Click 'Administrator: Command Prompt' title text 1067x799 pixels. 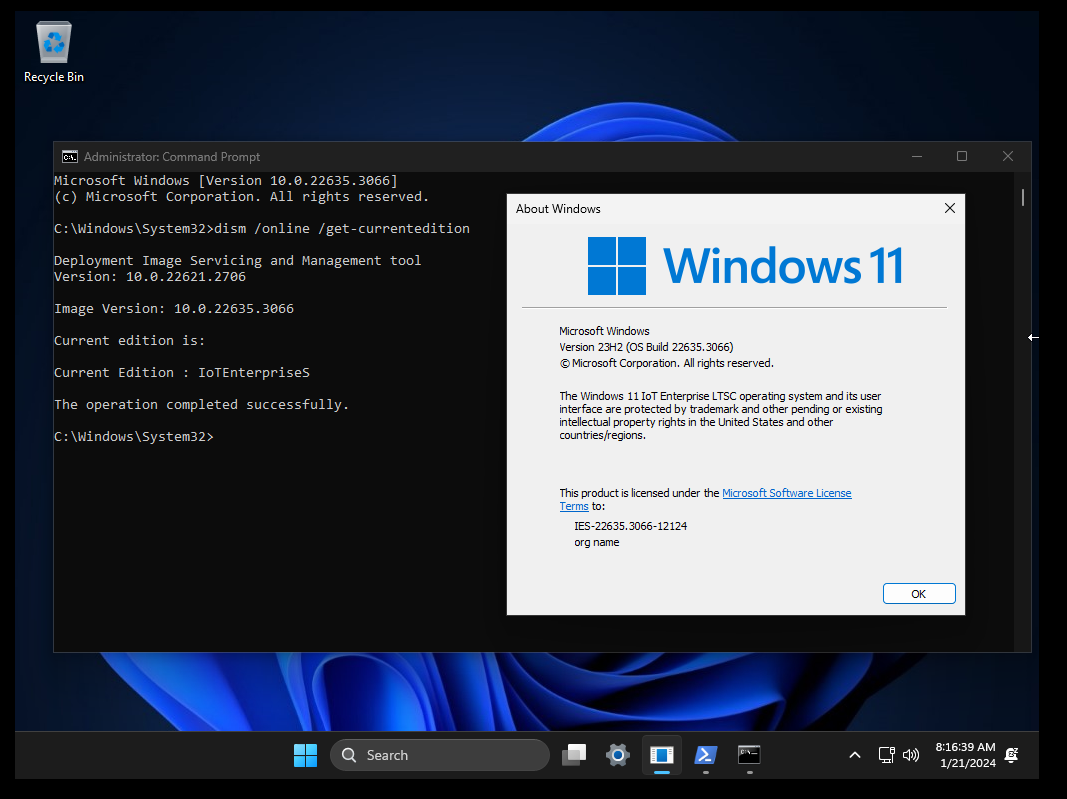pyautogui.click(x=171, y=157)
